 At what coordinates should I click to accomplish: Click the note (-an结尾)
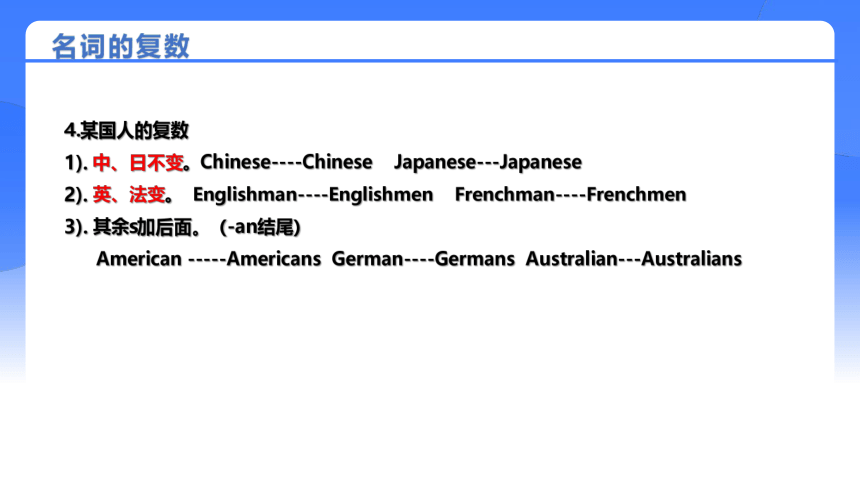(x=260, y=227)
